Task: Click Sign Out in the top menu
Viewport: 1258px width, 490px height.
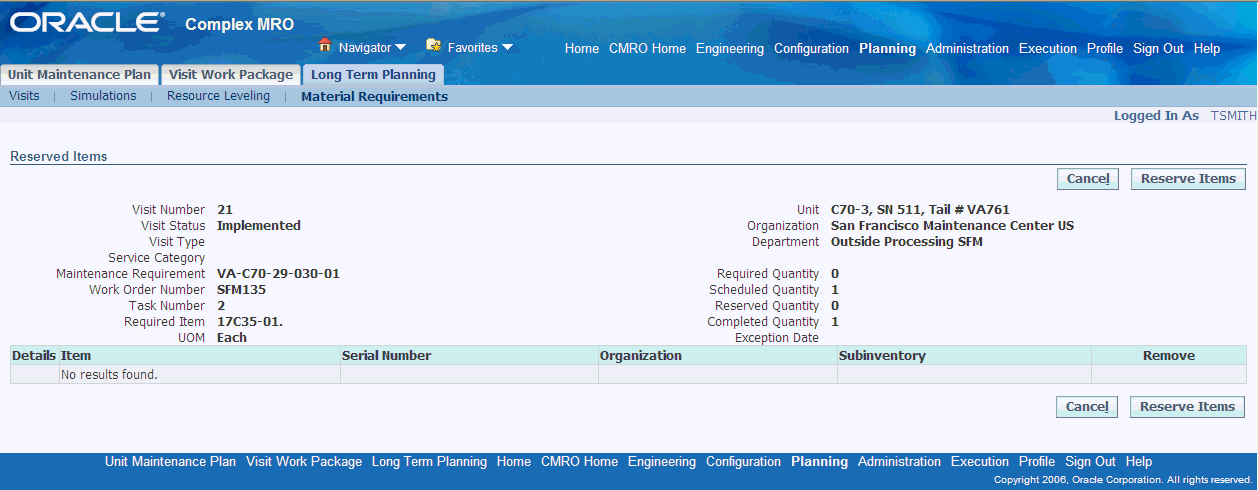Action: [1158, 48]
